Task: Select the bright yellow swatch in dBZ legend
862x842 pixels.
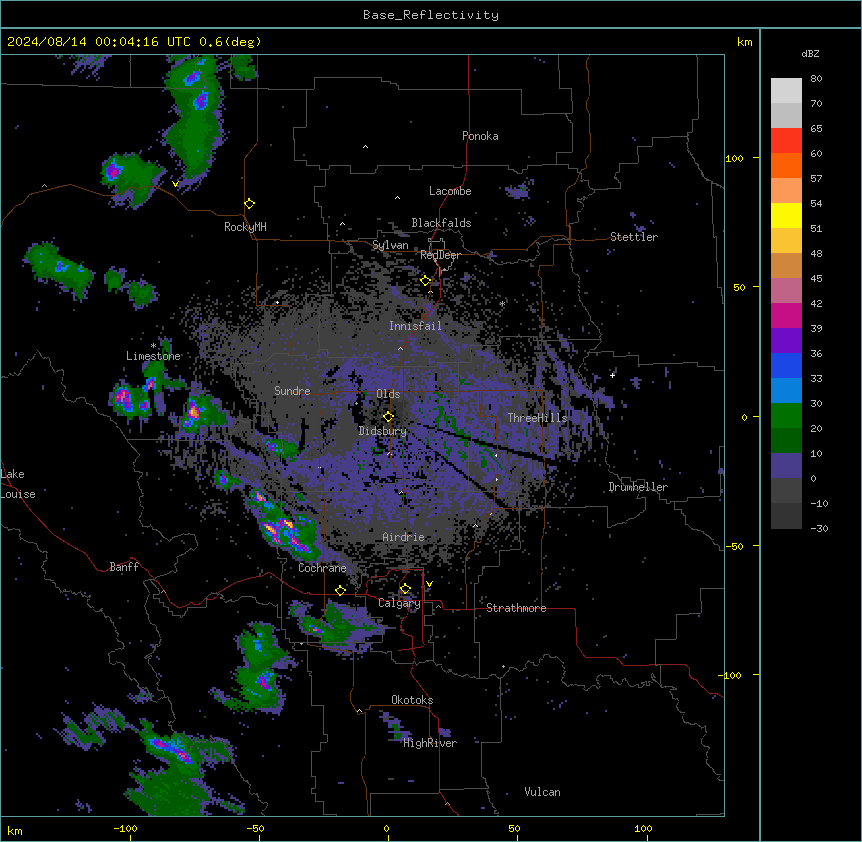Action: pyautogui.click(x=786, y=215)
